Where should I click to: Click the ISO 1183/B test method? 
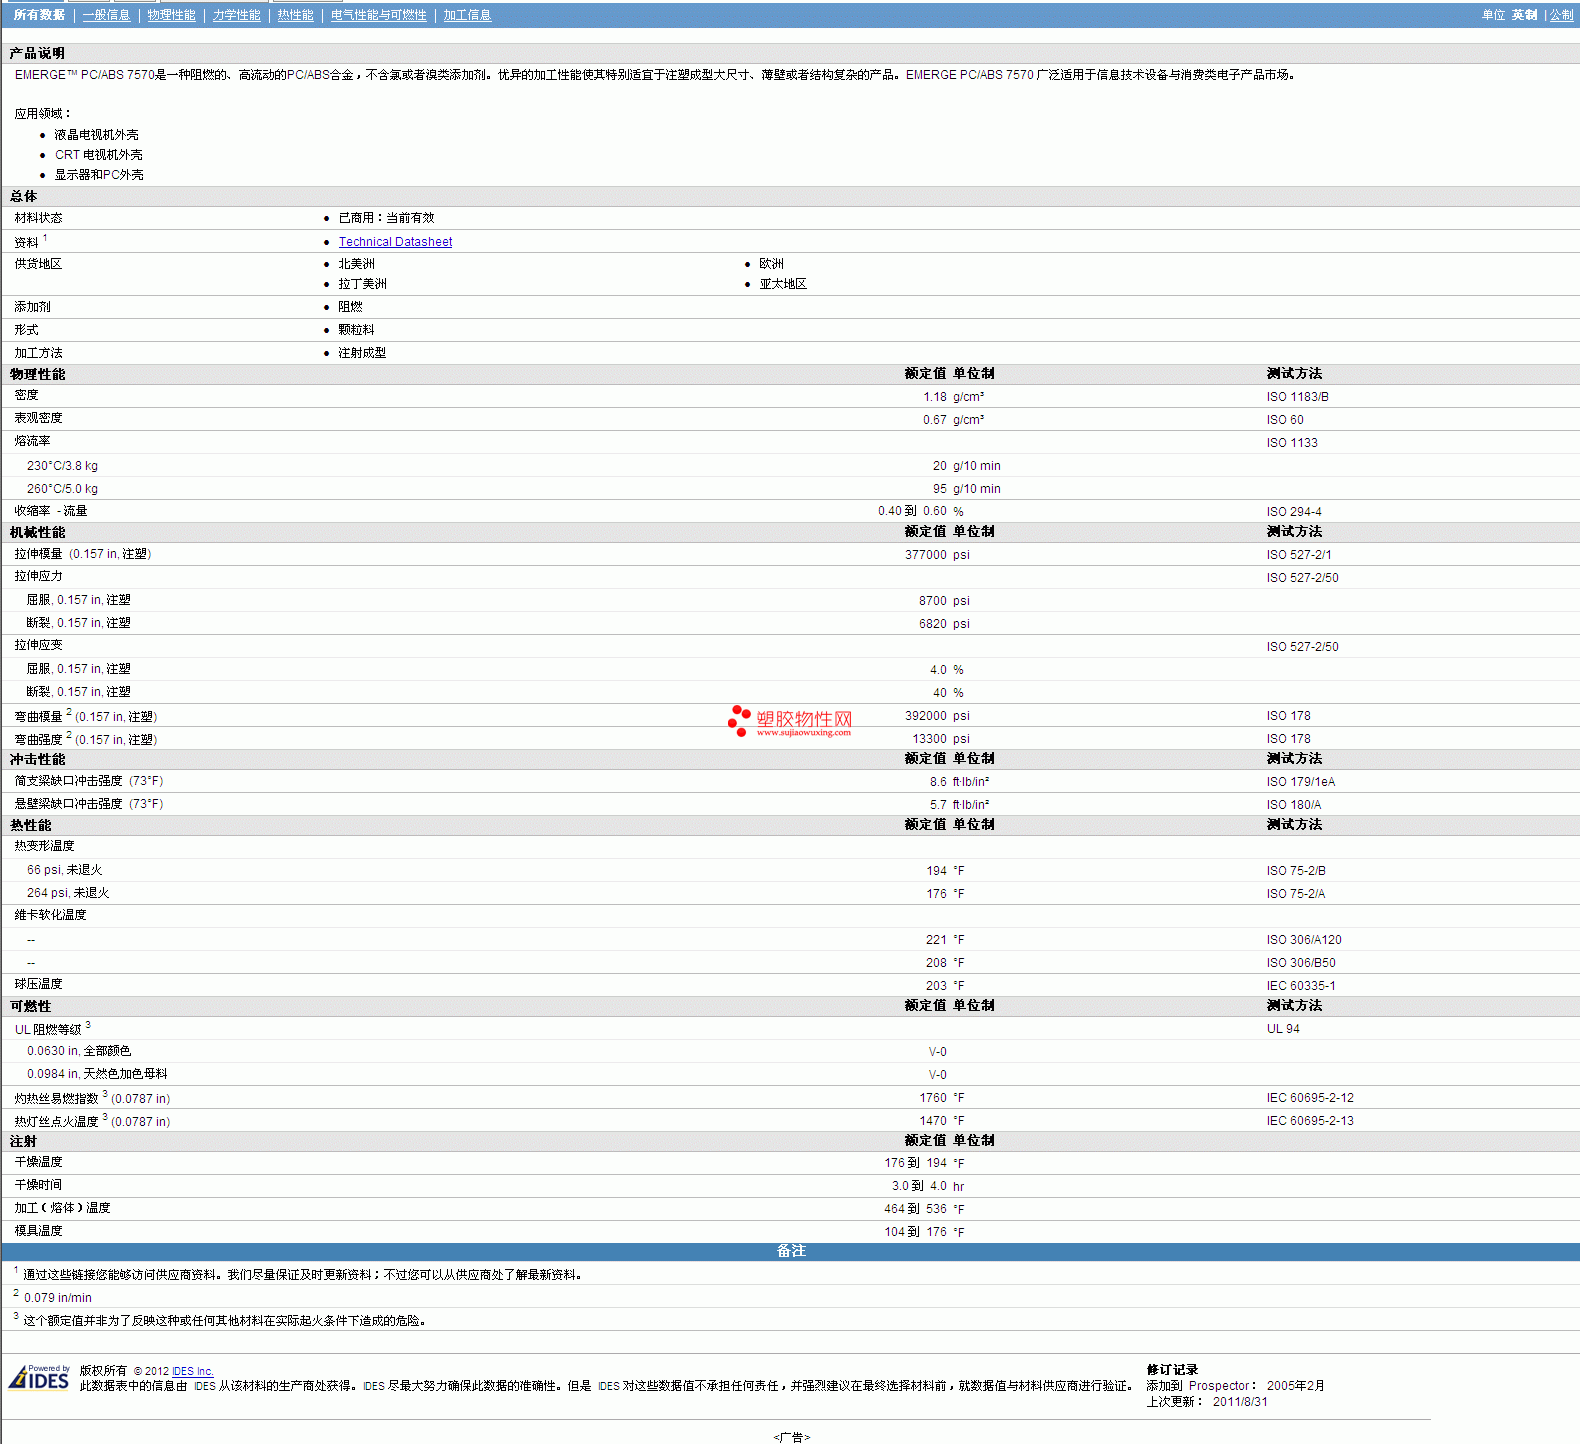pos(1297,397)
